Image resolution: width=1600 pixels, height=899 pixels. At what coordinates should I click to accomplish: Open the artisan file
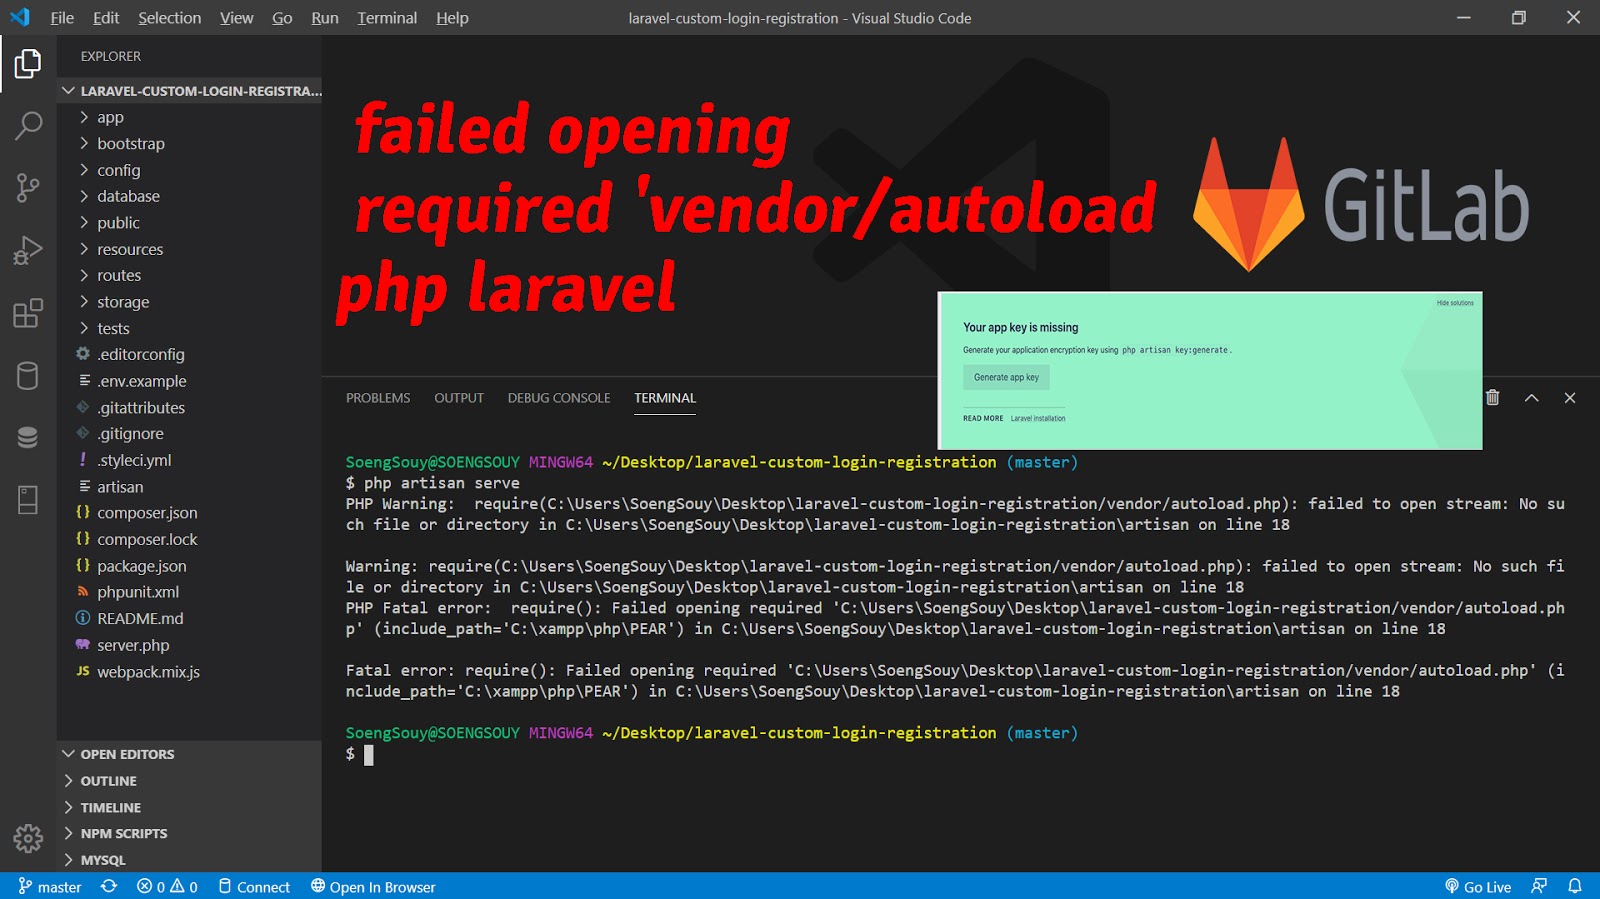[x=190, y=487]
